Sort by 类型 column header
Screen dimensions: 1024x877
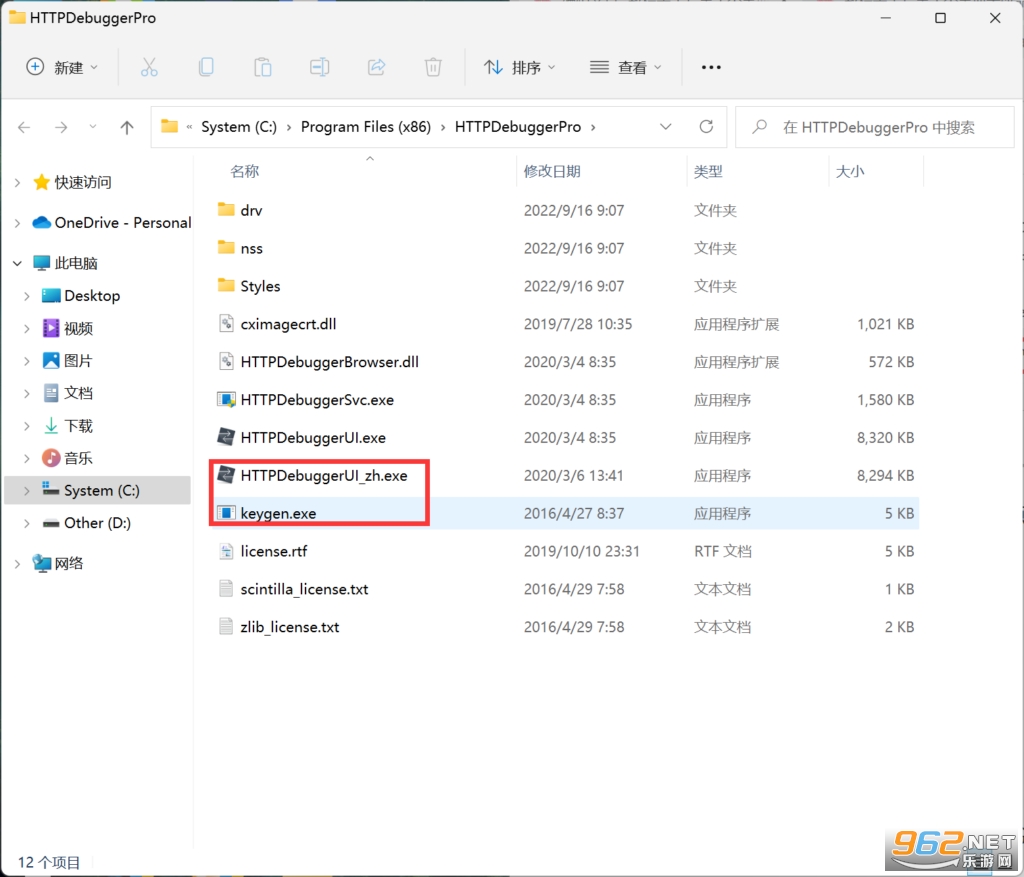point(708,171)
